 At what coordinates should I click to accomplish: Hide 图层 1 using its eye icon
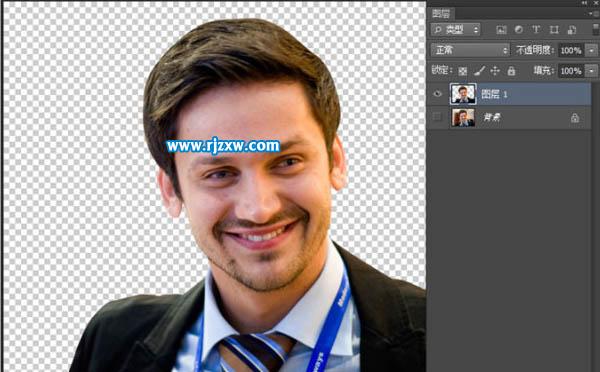coord(437,94)
